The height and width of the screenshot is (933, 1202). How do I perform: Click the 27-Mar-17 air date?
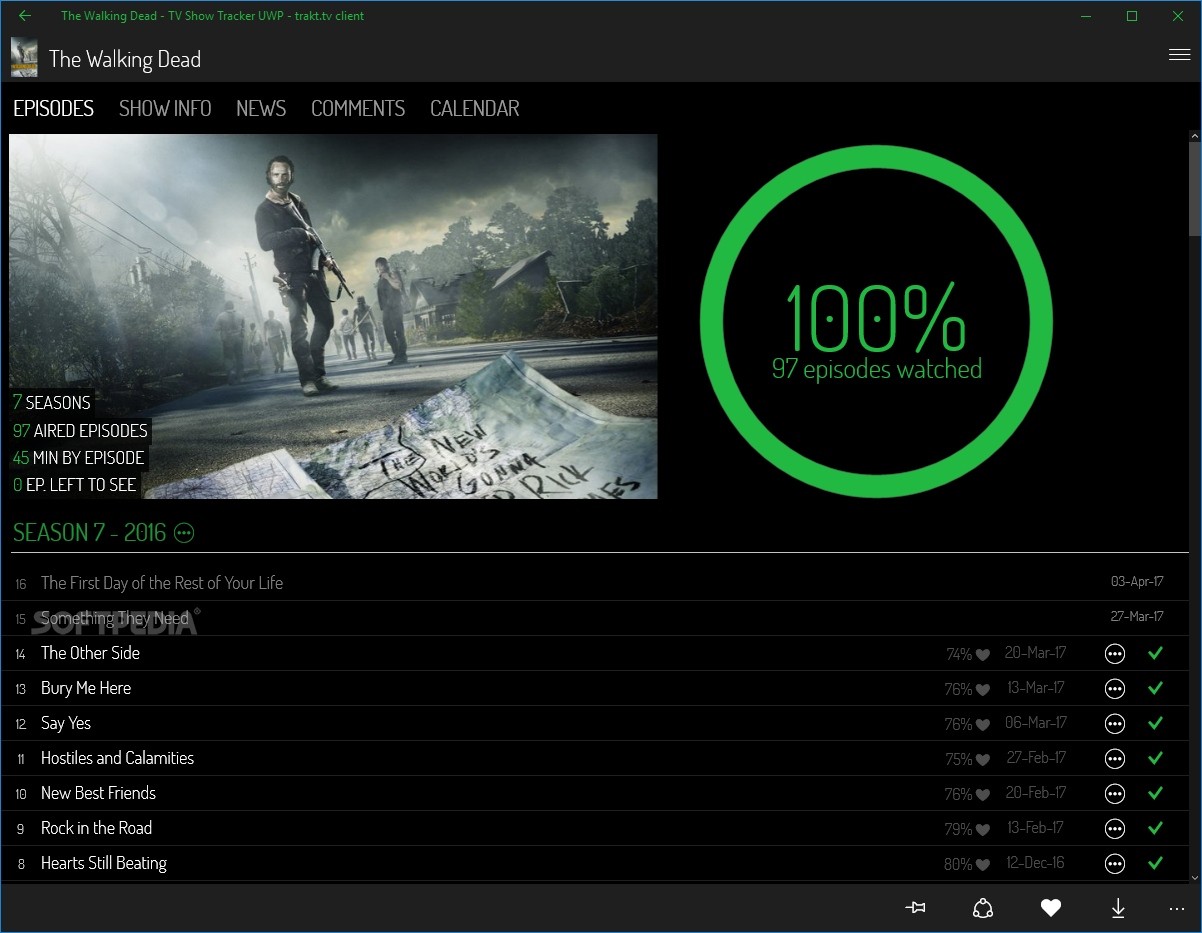(x=1137, y=616)
